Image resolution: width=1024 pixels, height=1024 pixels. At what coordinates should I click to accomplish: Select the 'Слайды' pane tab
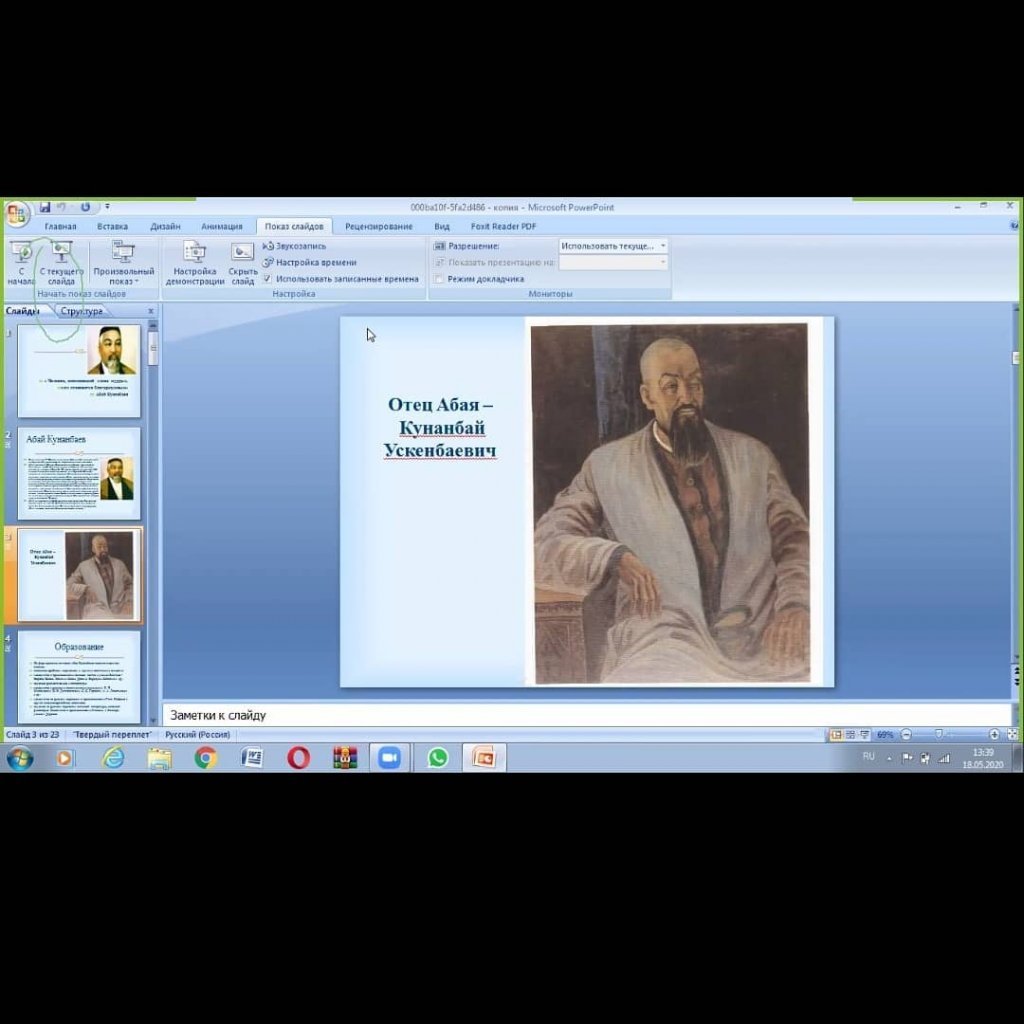click(23, 311)
